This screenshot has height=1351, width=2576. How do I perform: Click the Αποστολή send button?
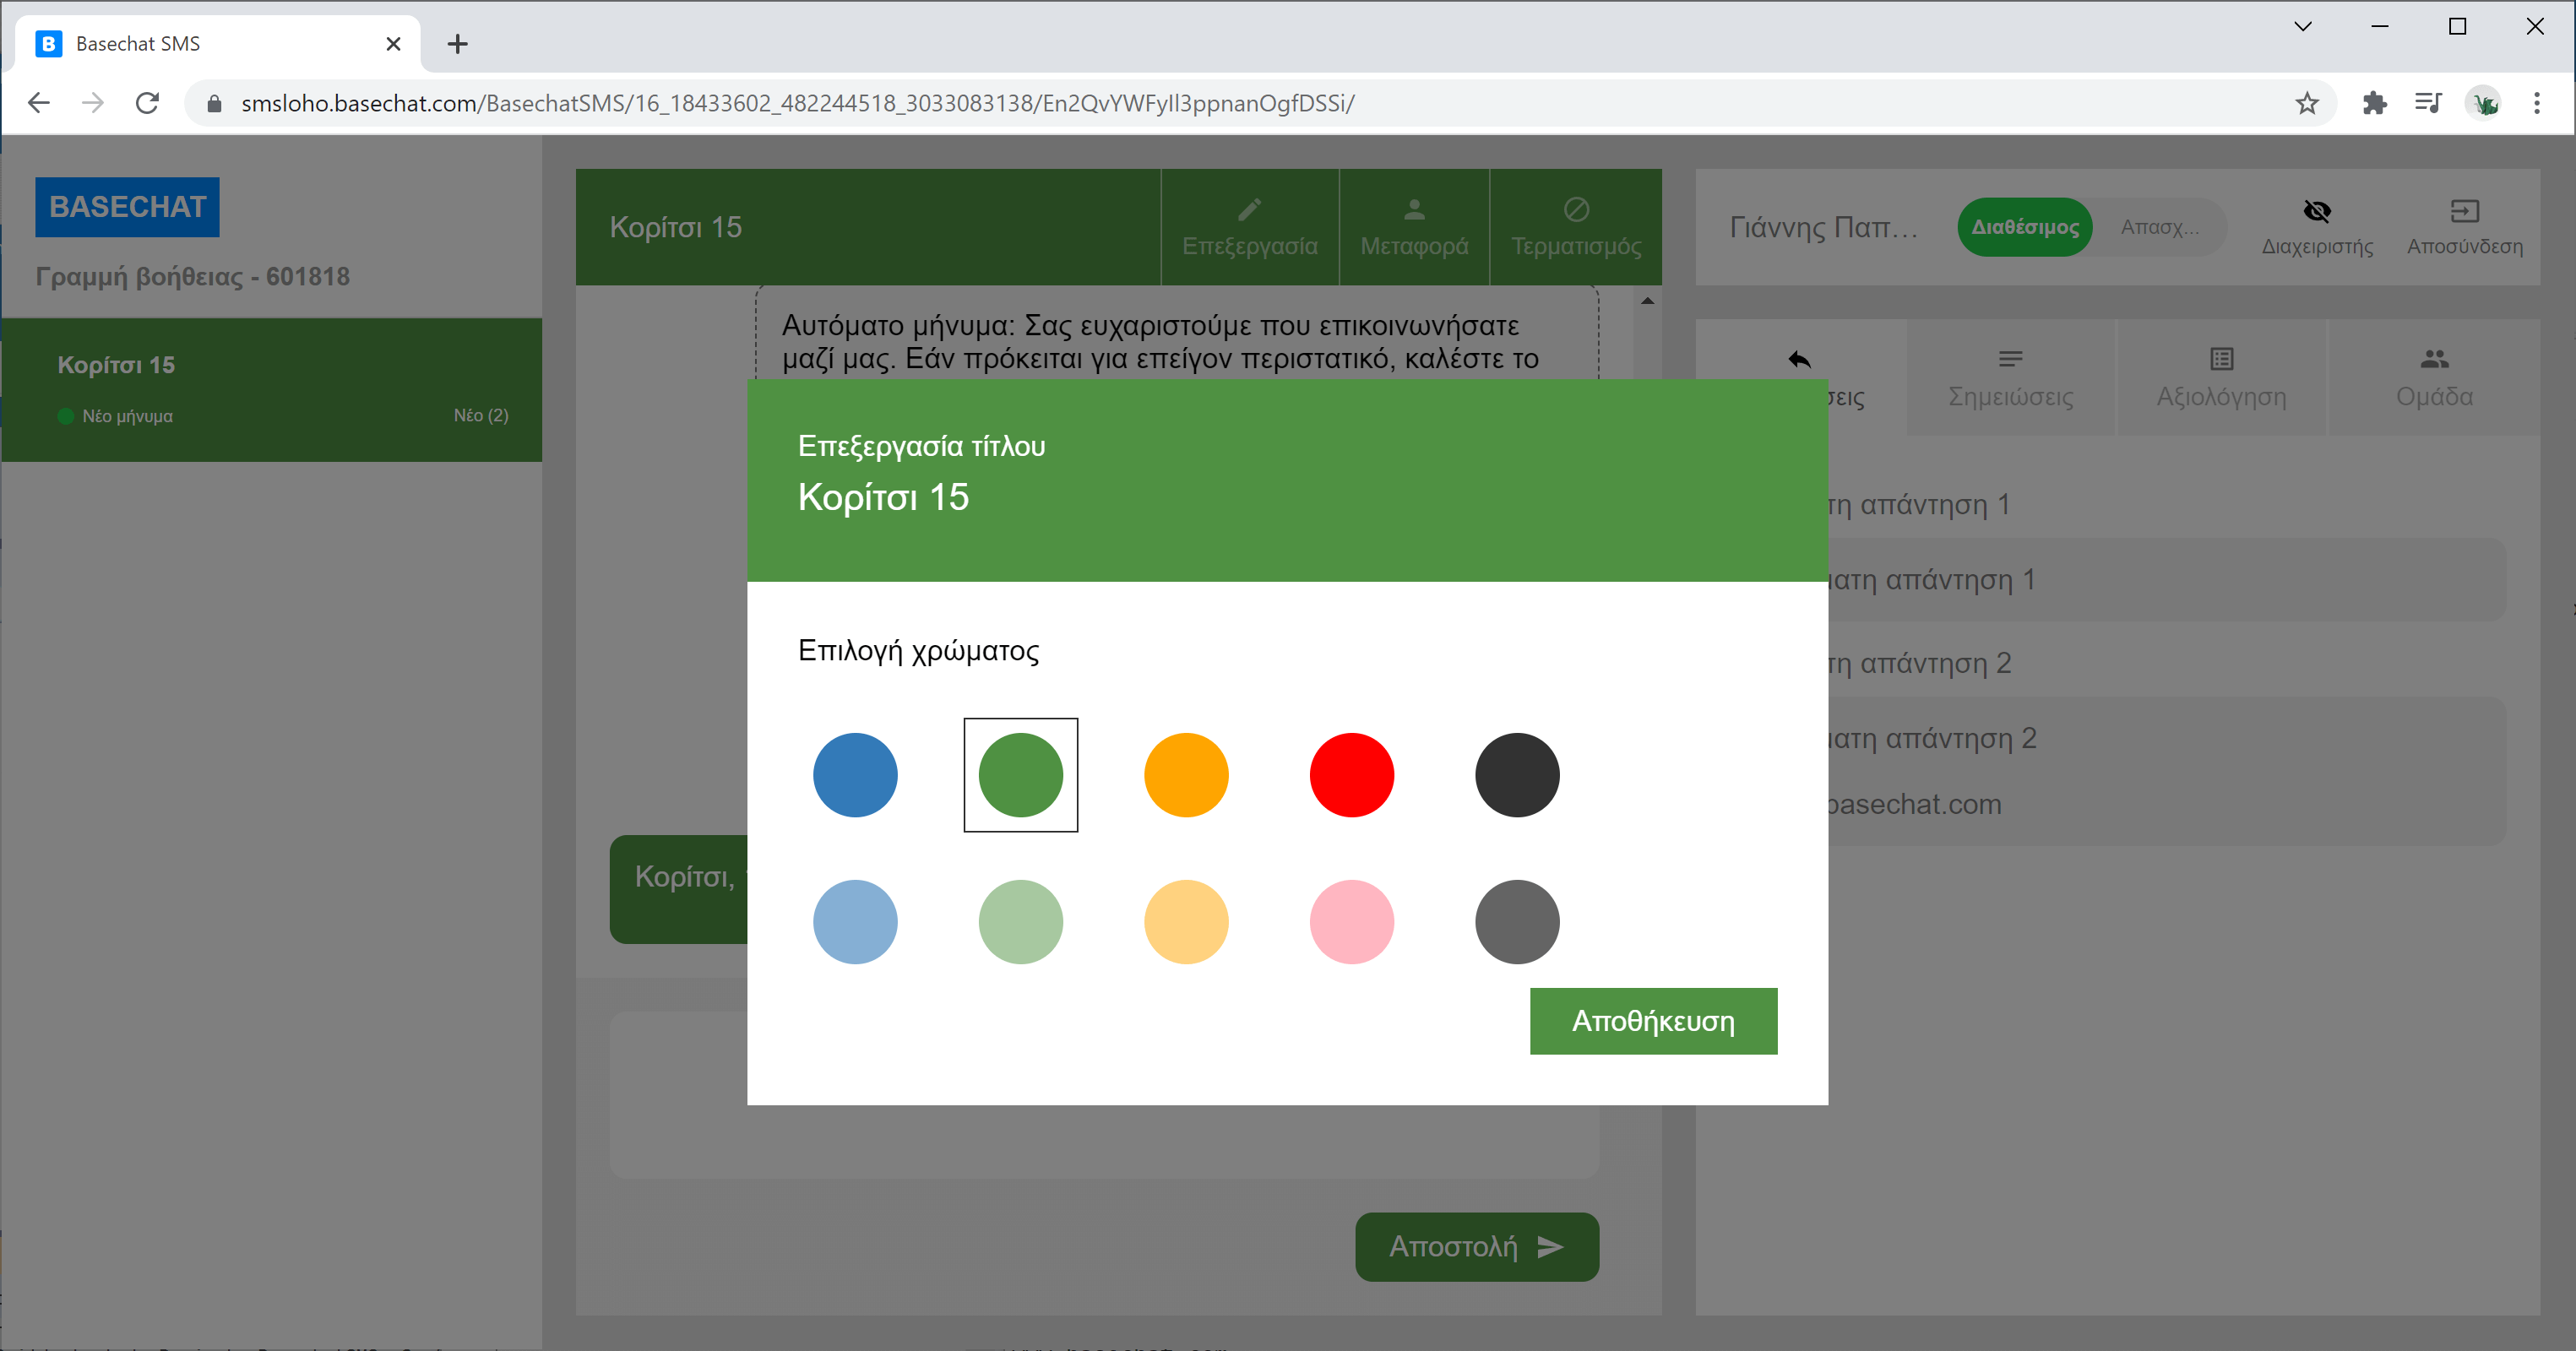click(1476, 1246)
